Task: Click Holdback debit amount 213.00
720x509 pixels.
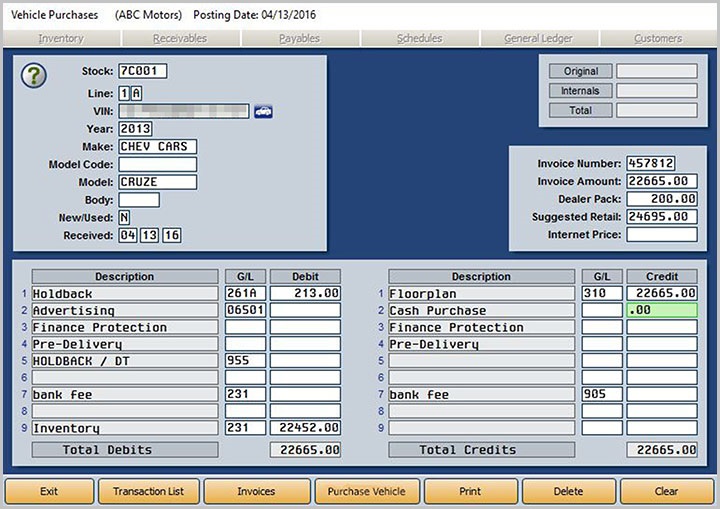Action: [305, 293]
